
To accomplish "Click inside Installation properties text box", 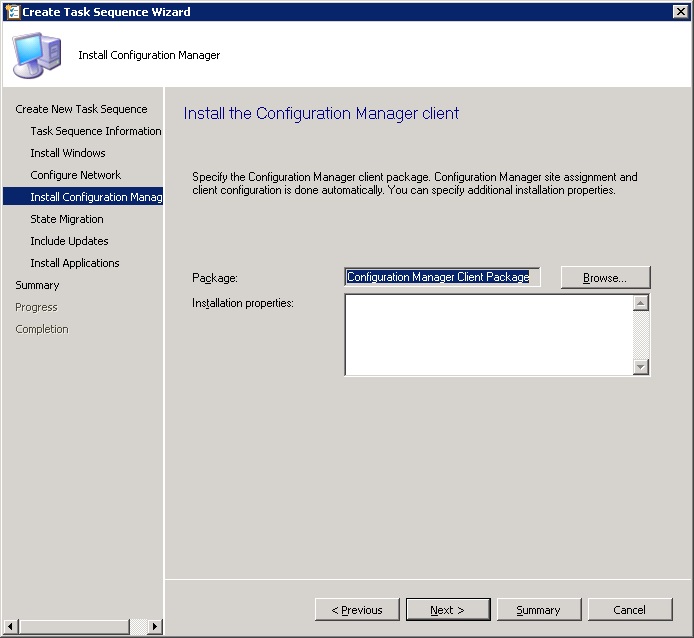I will 488,334.
